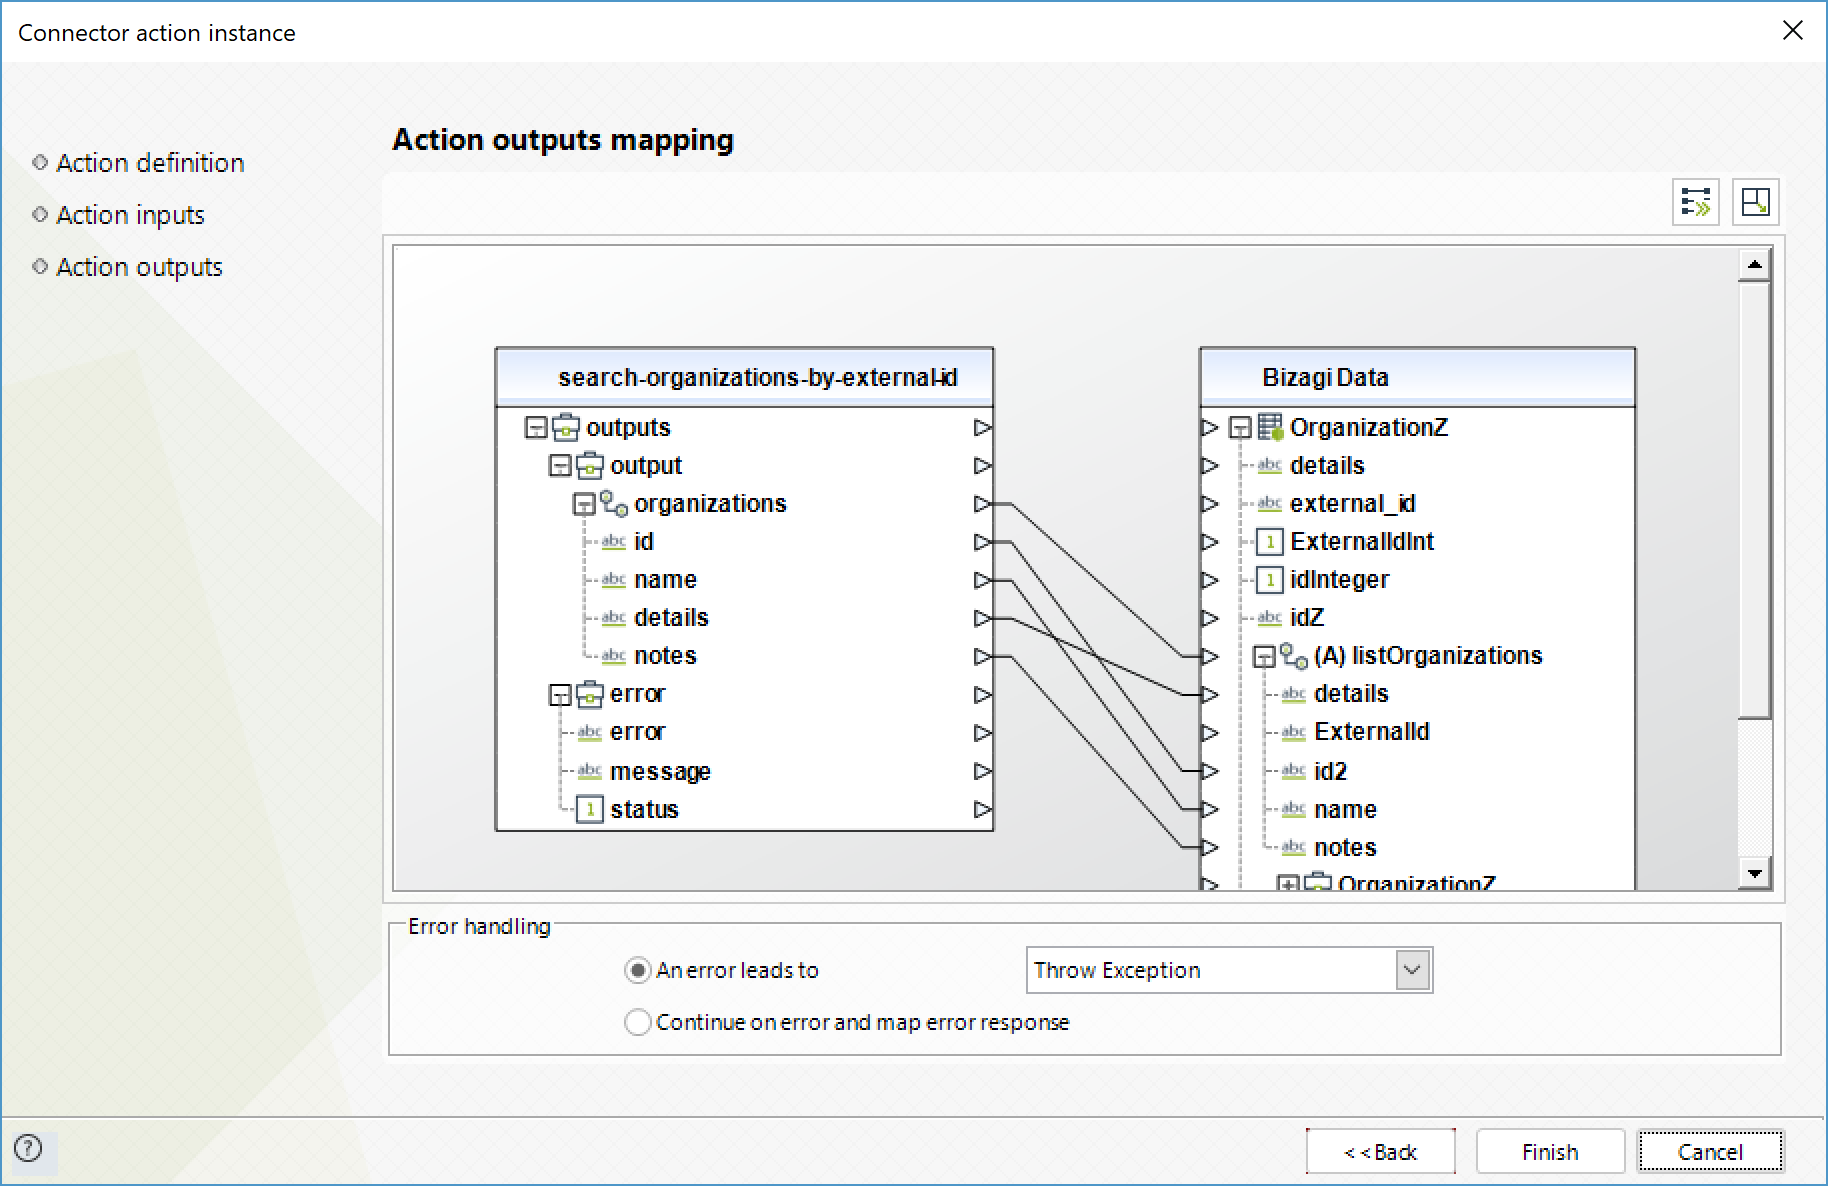Click the output briefcase node icon
1828x1186 pixels.
click(590, 466)
